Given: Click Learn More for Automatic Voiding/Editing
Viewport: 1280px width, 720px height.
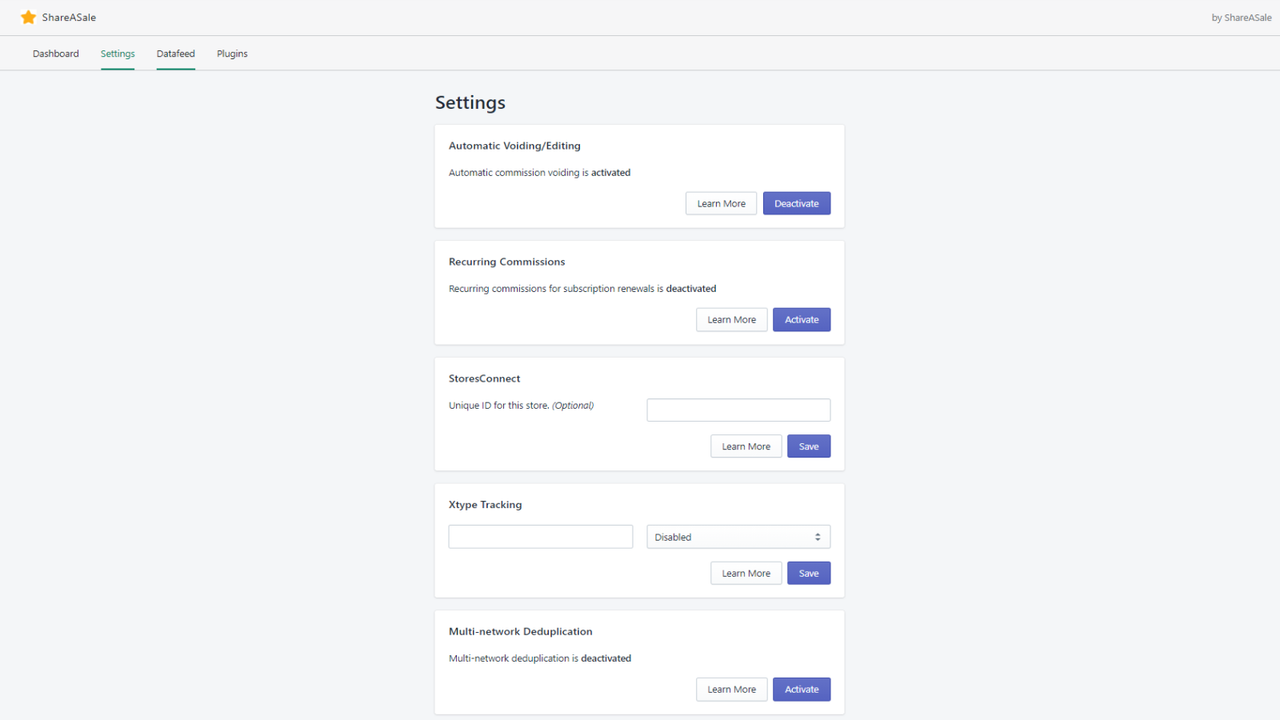Looking at the screenshot, I should pyautogui.click(x=721, y=203).
